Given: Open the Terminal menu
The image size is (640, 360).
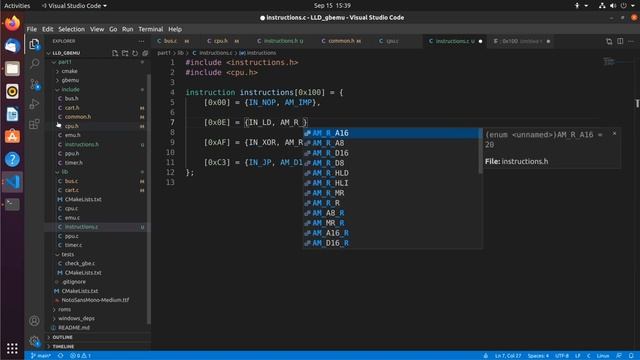Looking at the screenshot, I should click(x=151, y=29).
